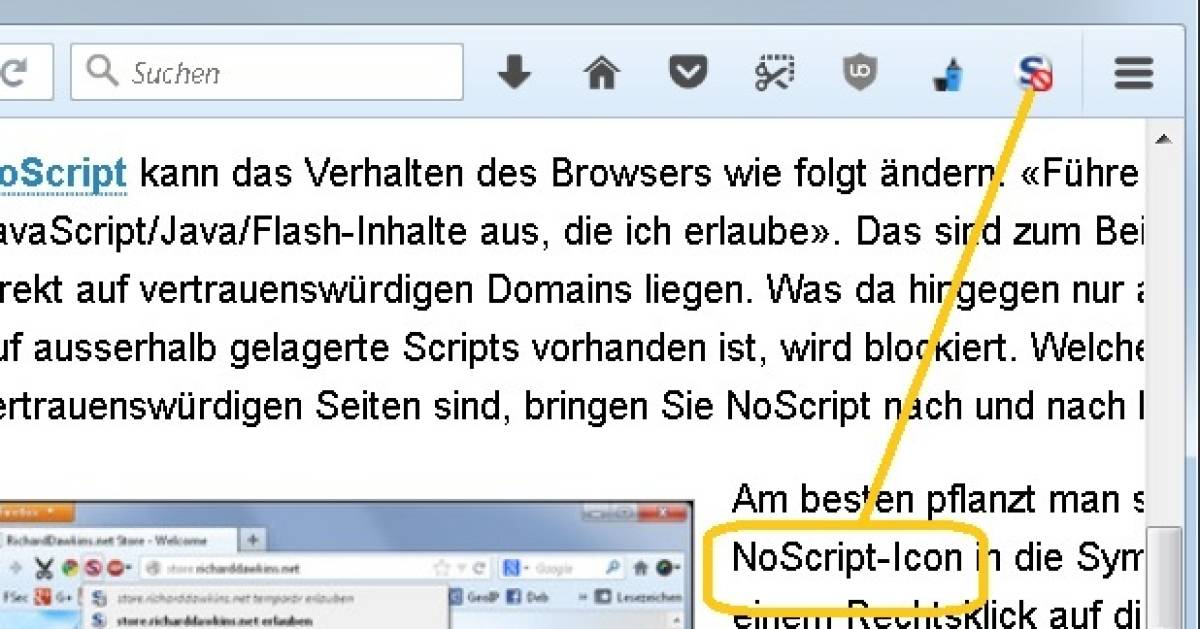This screenshot has width=1200, height=629.
Task: Go to homepage using the Home icon
Action: (600, 72)
